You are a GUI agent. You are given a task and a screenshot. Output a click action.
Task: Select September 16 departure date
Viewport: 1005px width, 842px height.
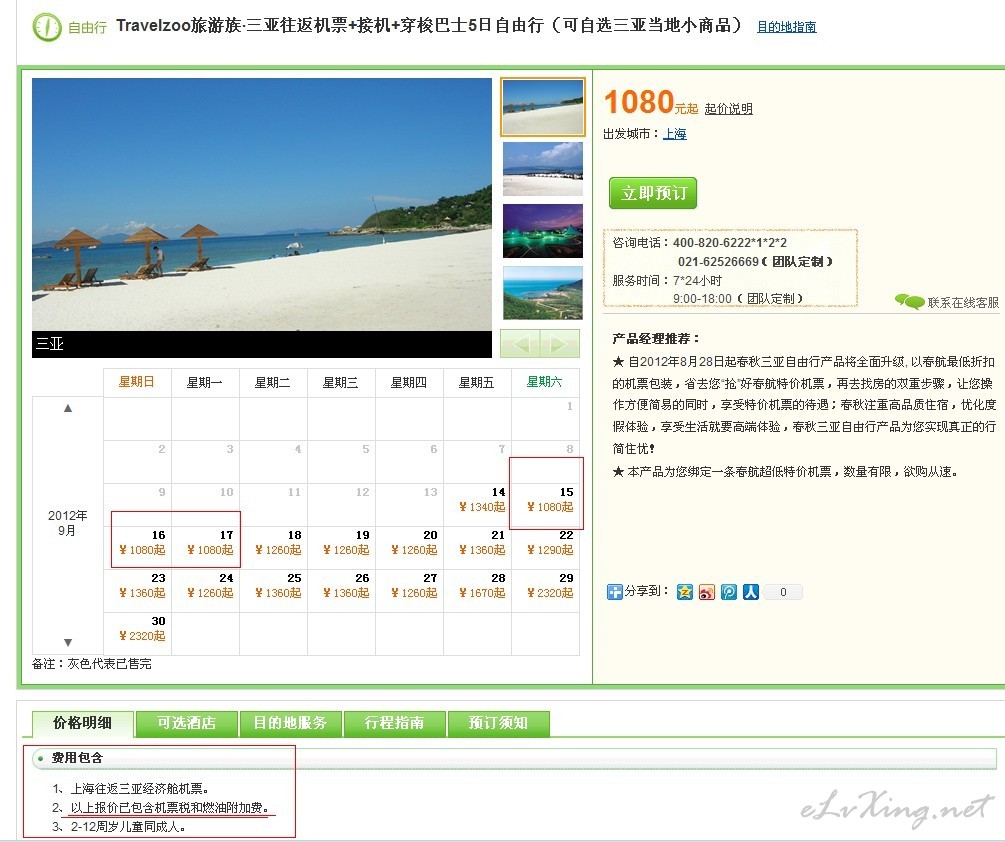click(x=138, y=548)
